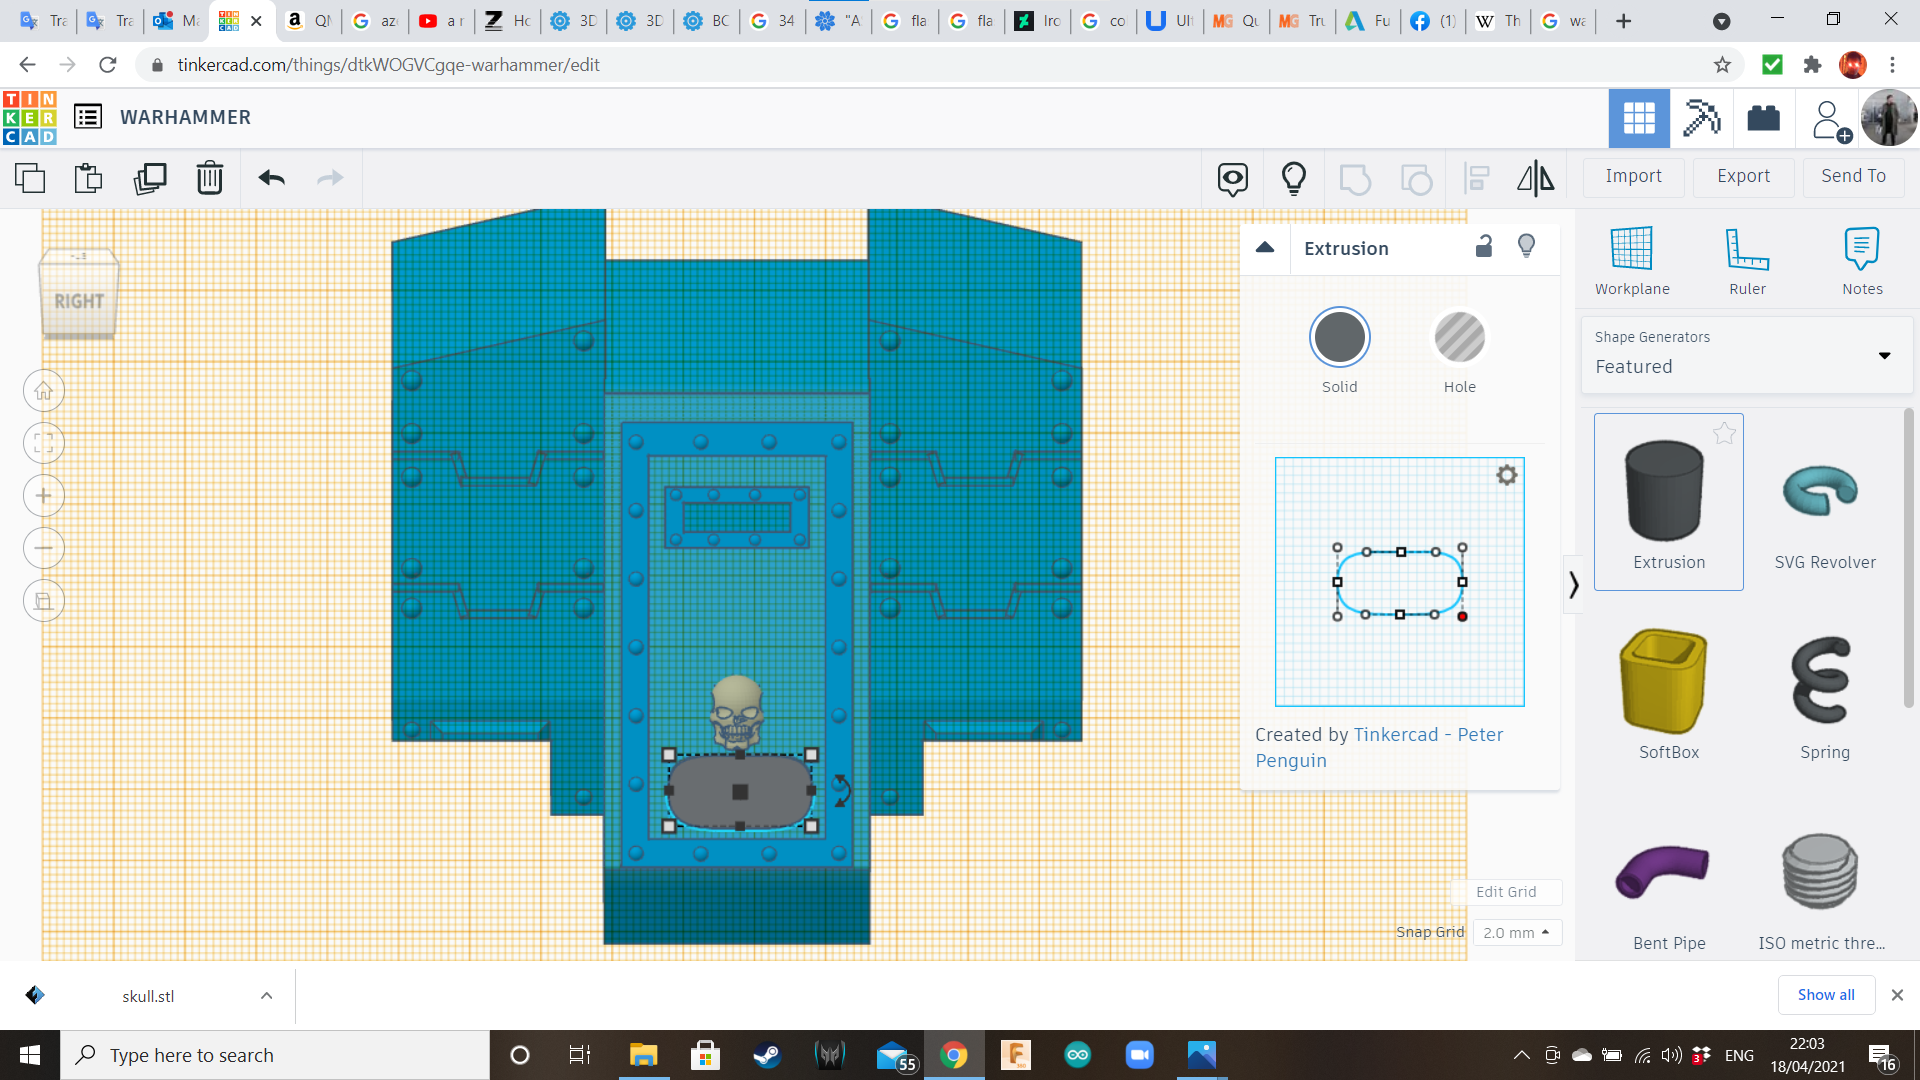Set shape to Solid
The height and width of the screenshot is (1080, 1920).
pyautogui.click(x=1339, y=338)
